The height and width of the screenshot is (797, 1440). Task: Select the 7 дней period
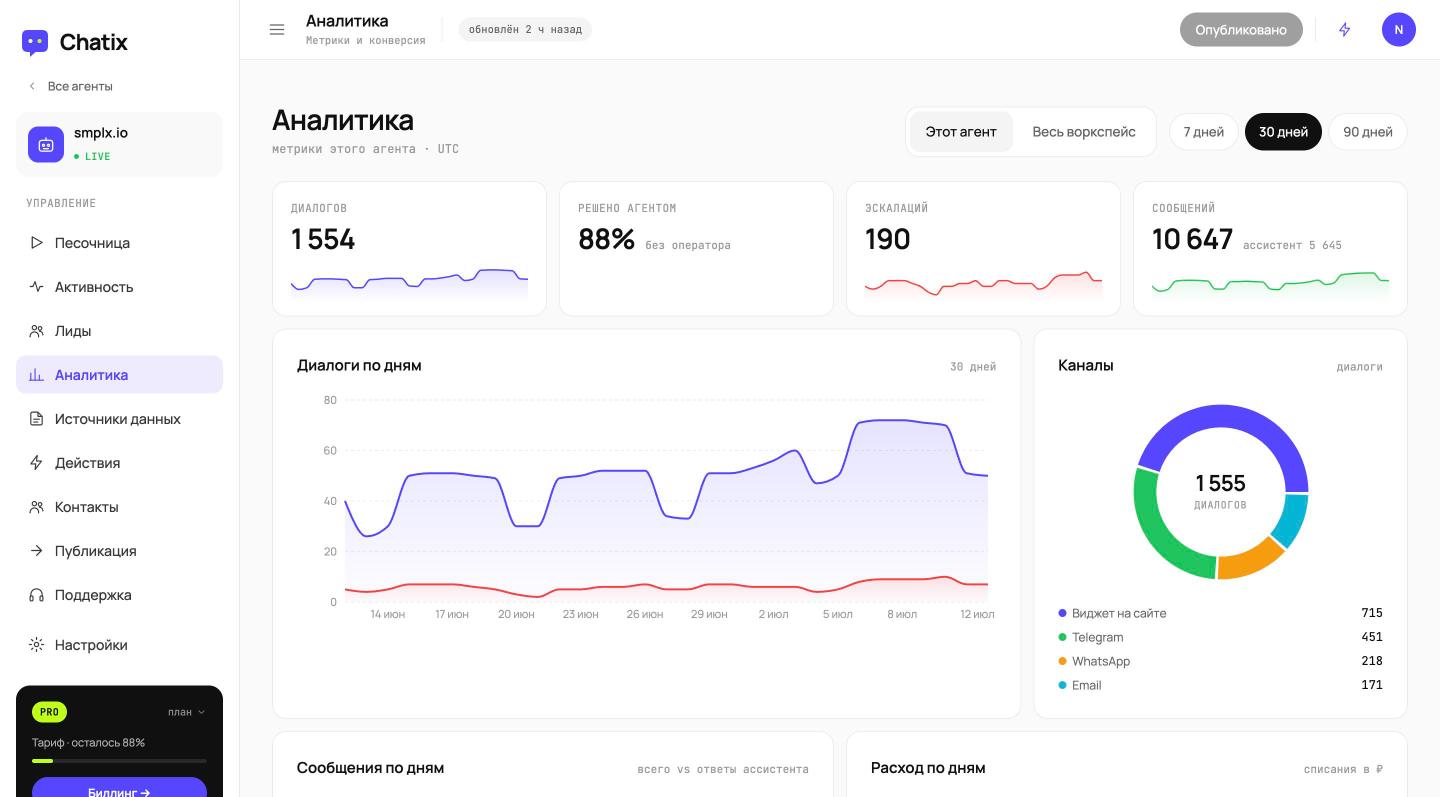point(1204,132)
